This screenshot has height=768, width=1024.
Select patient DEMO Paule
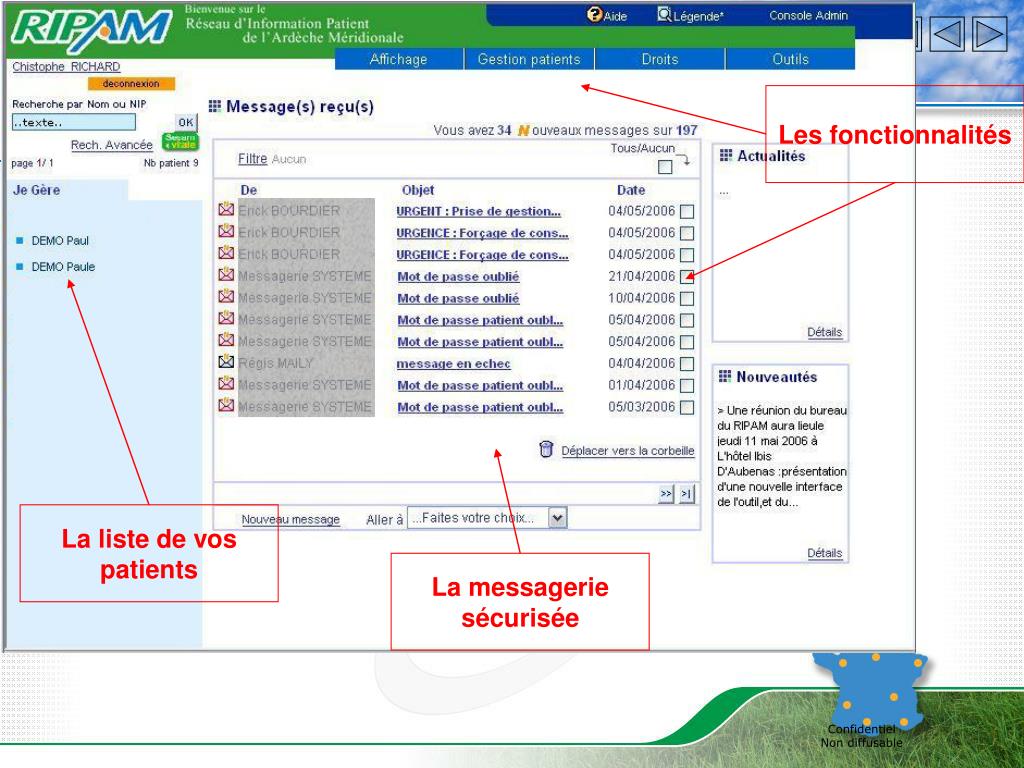(x=63, y=266)
